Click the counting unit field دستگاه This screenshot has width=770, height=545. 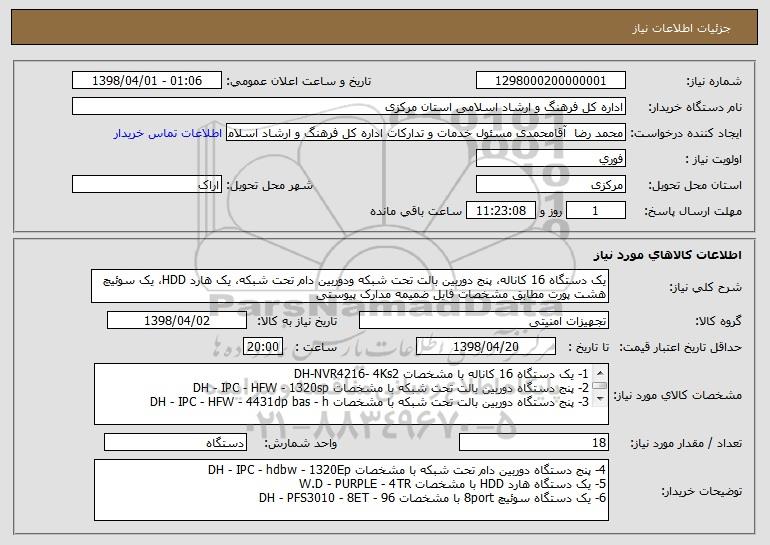pyautogui.click(x=175, y=442)
